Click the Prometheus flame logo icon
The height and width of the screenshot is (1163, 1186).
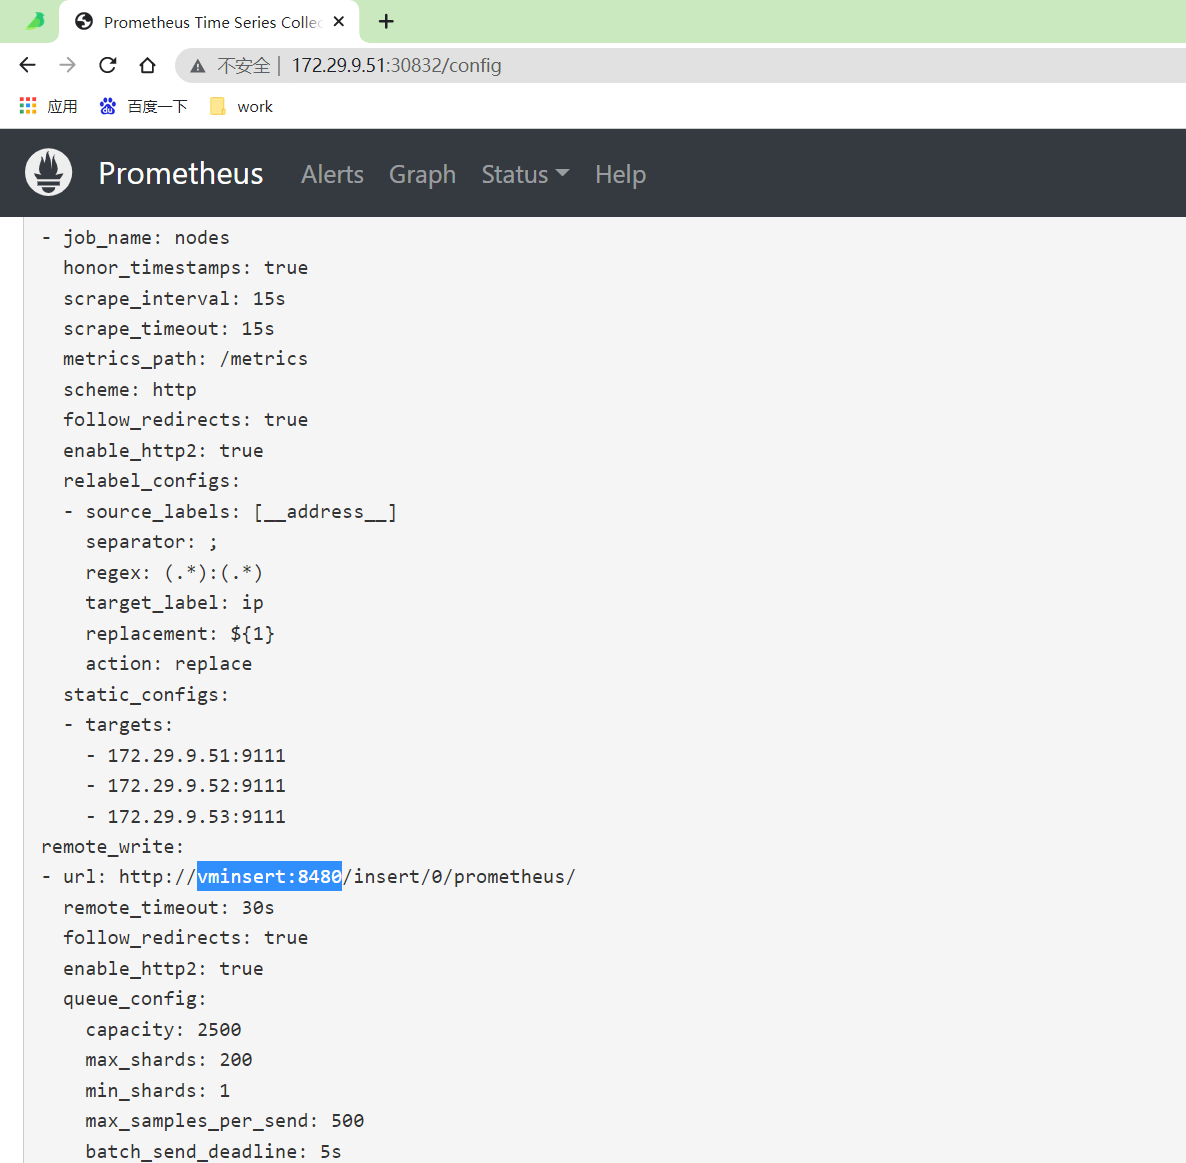point(48,172)
